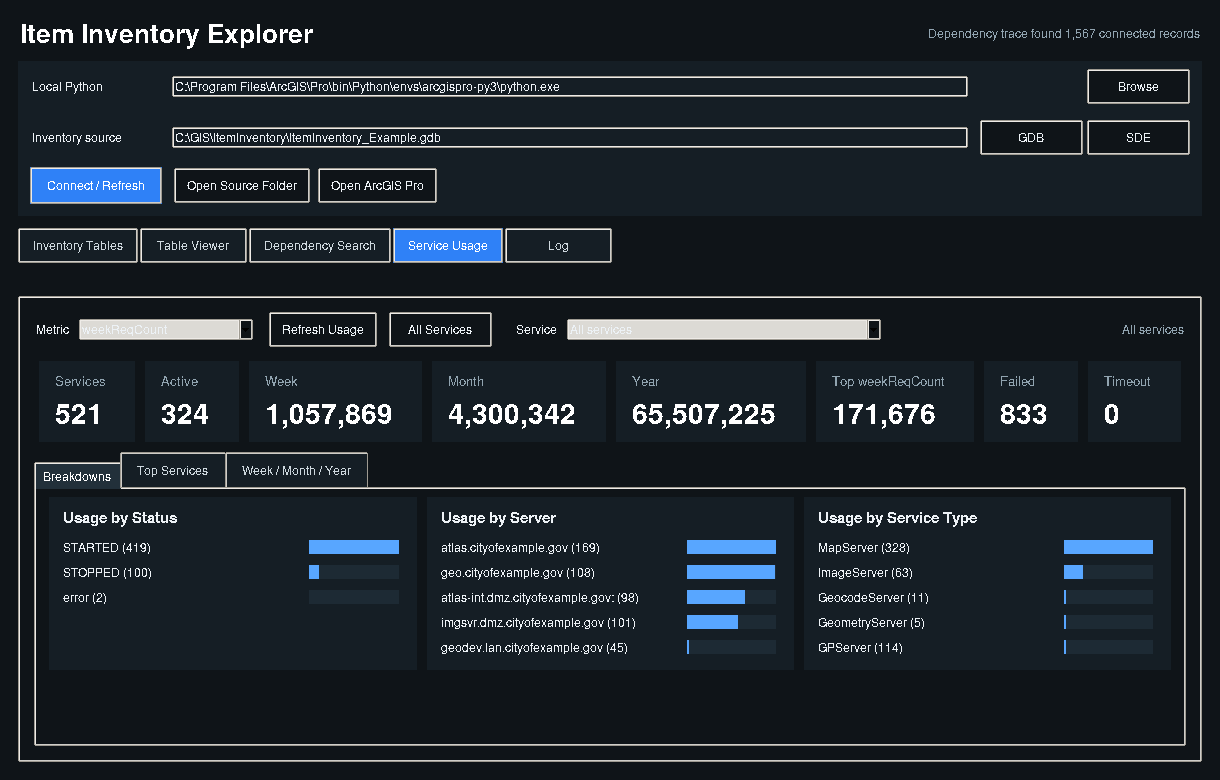
Task: Select 'atlas-int.dmz.cityofexample.gov: (98)' row
Action: 608,598
